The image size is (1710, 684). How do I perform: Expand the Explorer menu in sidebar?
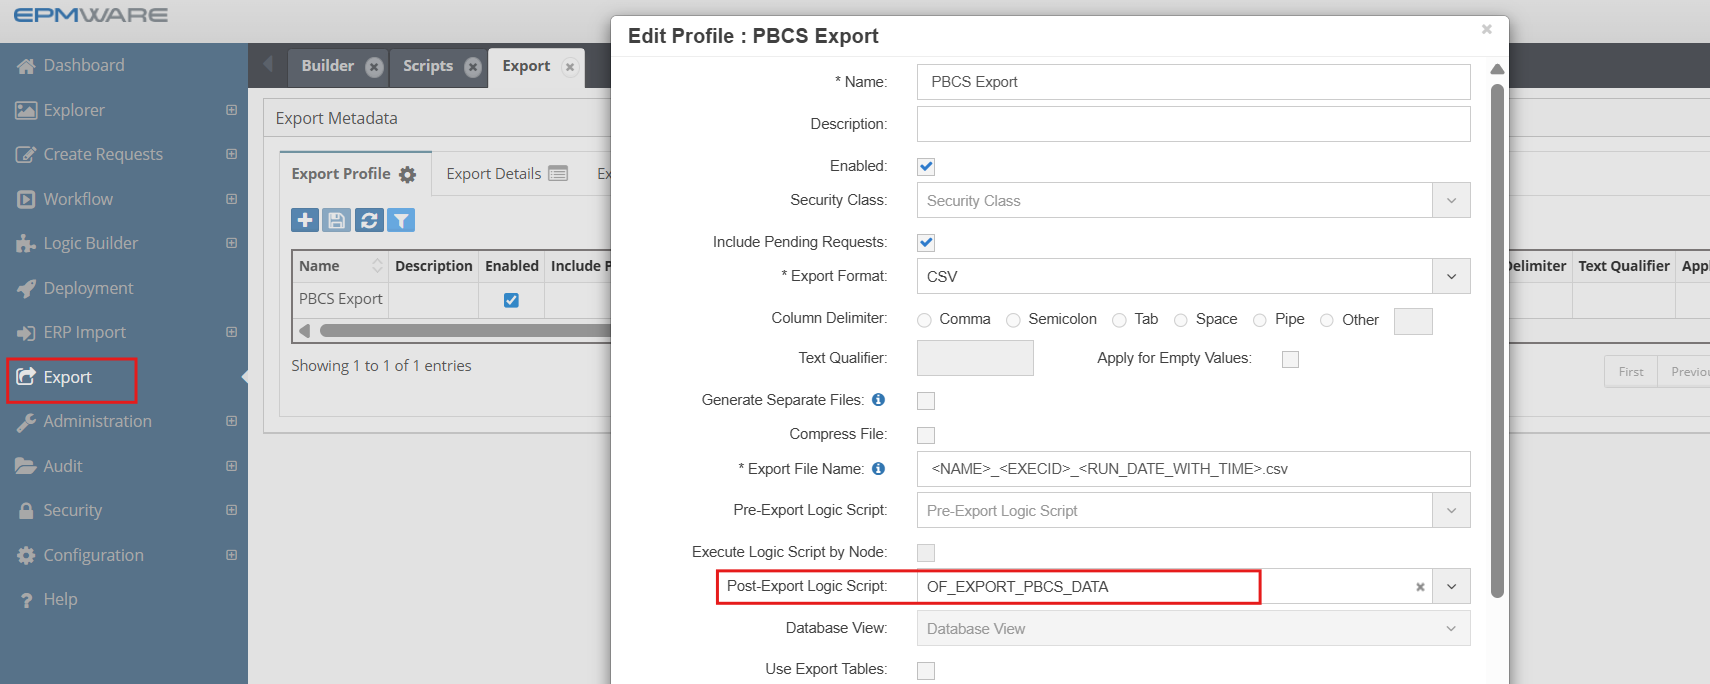click(231, 110)
